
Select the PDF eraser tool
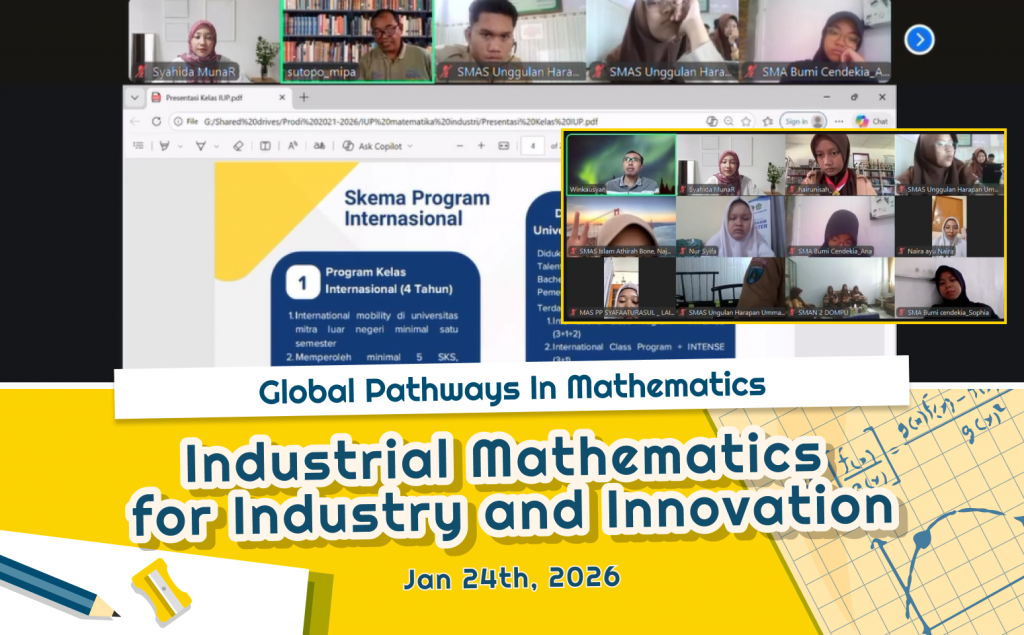pos(238,145)
